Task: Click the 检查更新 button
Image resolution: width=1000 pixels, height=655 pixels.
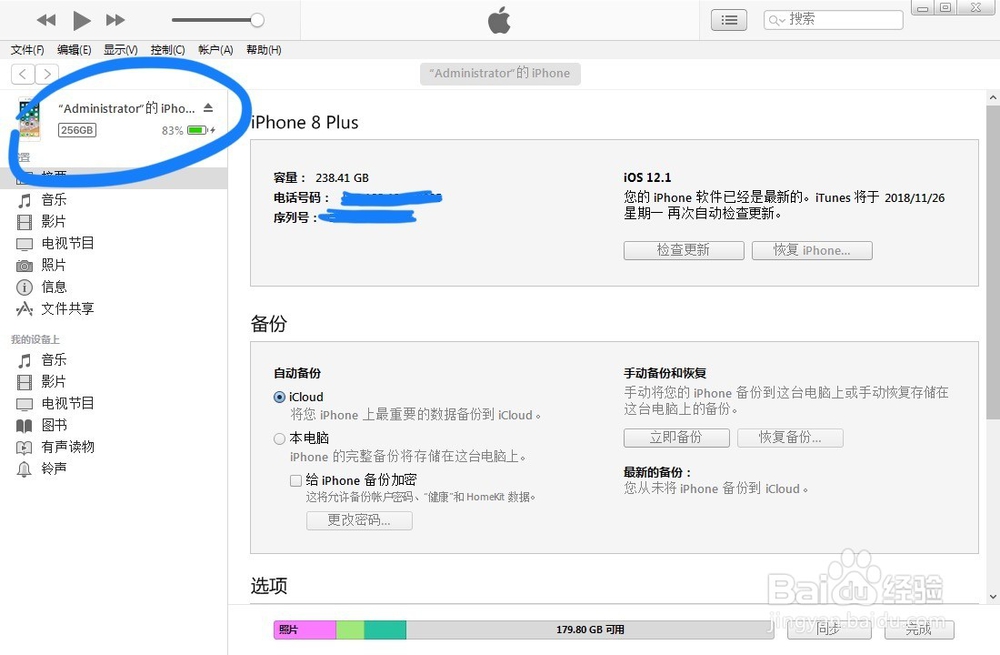Action: (684, 250)
